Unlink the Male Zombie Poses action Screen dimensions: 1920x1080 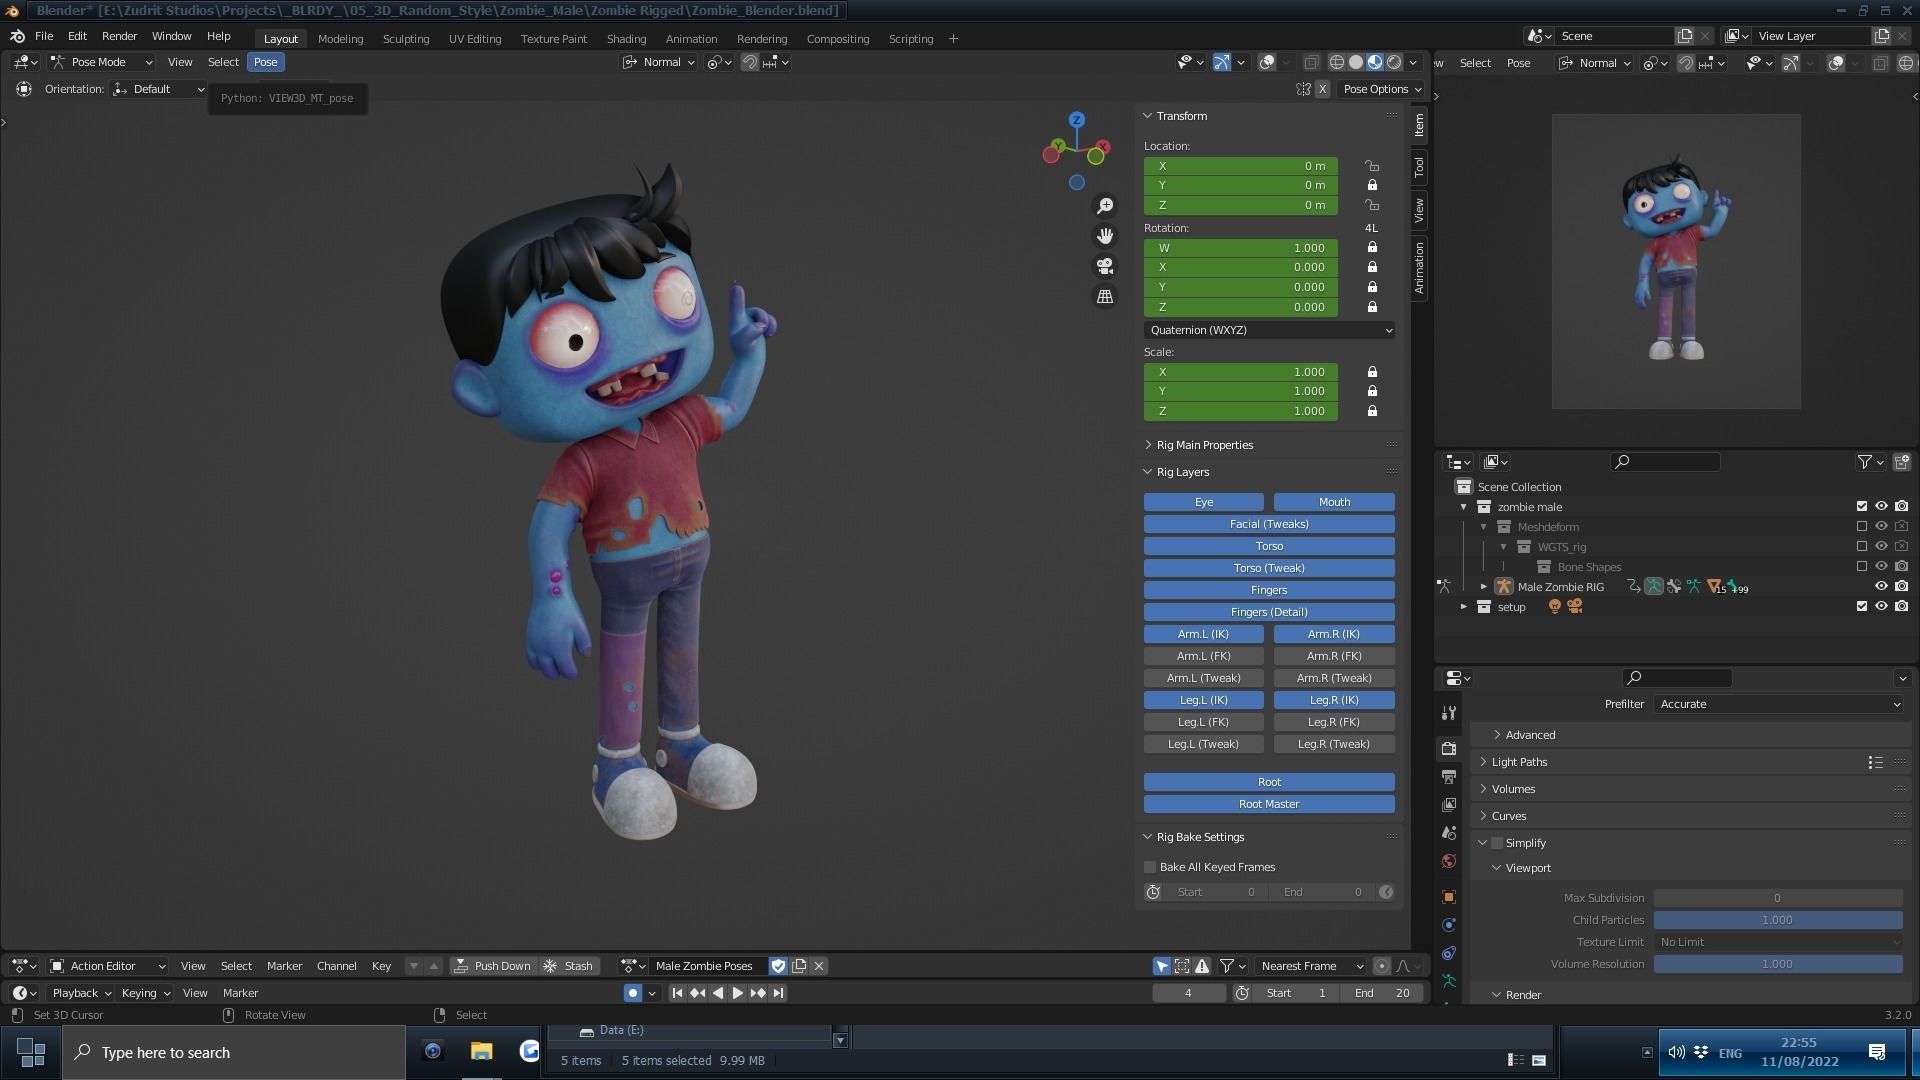(x=819, y=966)
